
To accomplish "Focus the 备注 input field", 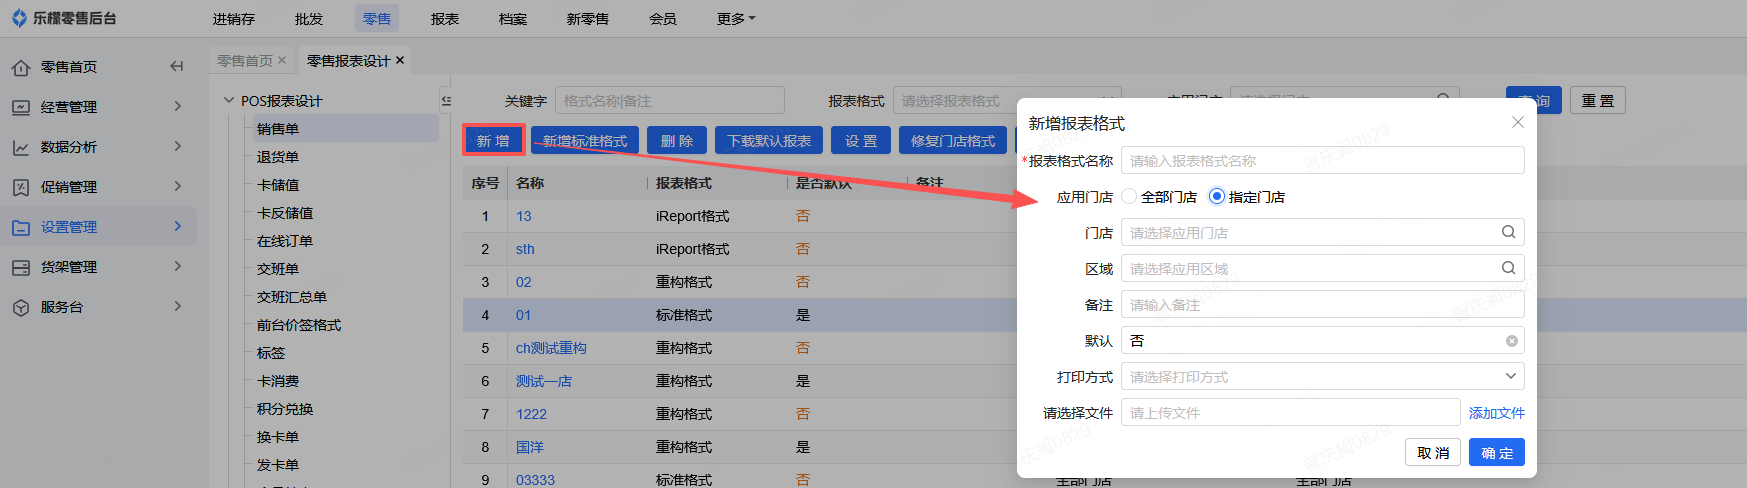I will [x=1322, y=304].
